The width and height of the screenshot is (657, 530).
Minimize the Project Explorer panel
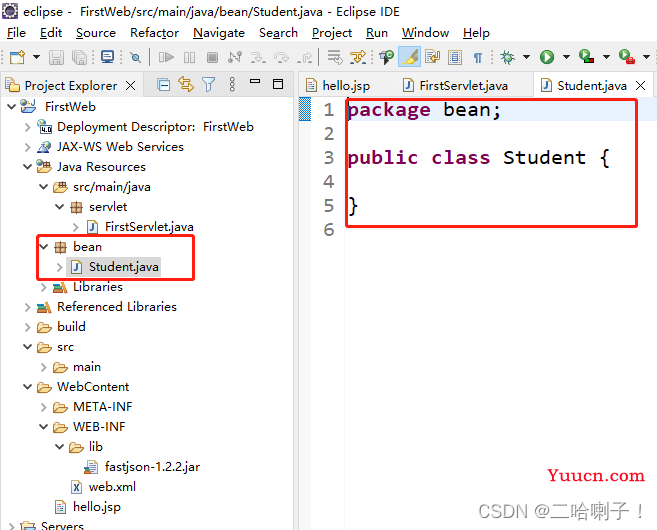[x=255, y=82]
